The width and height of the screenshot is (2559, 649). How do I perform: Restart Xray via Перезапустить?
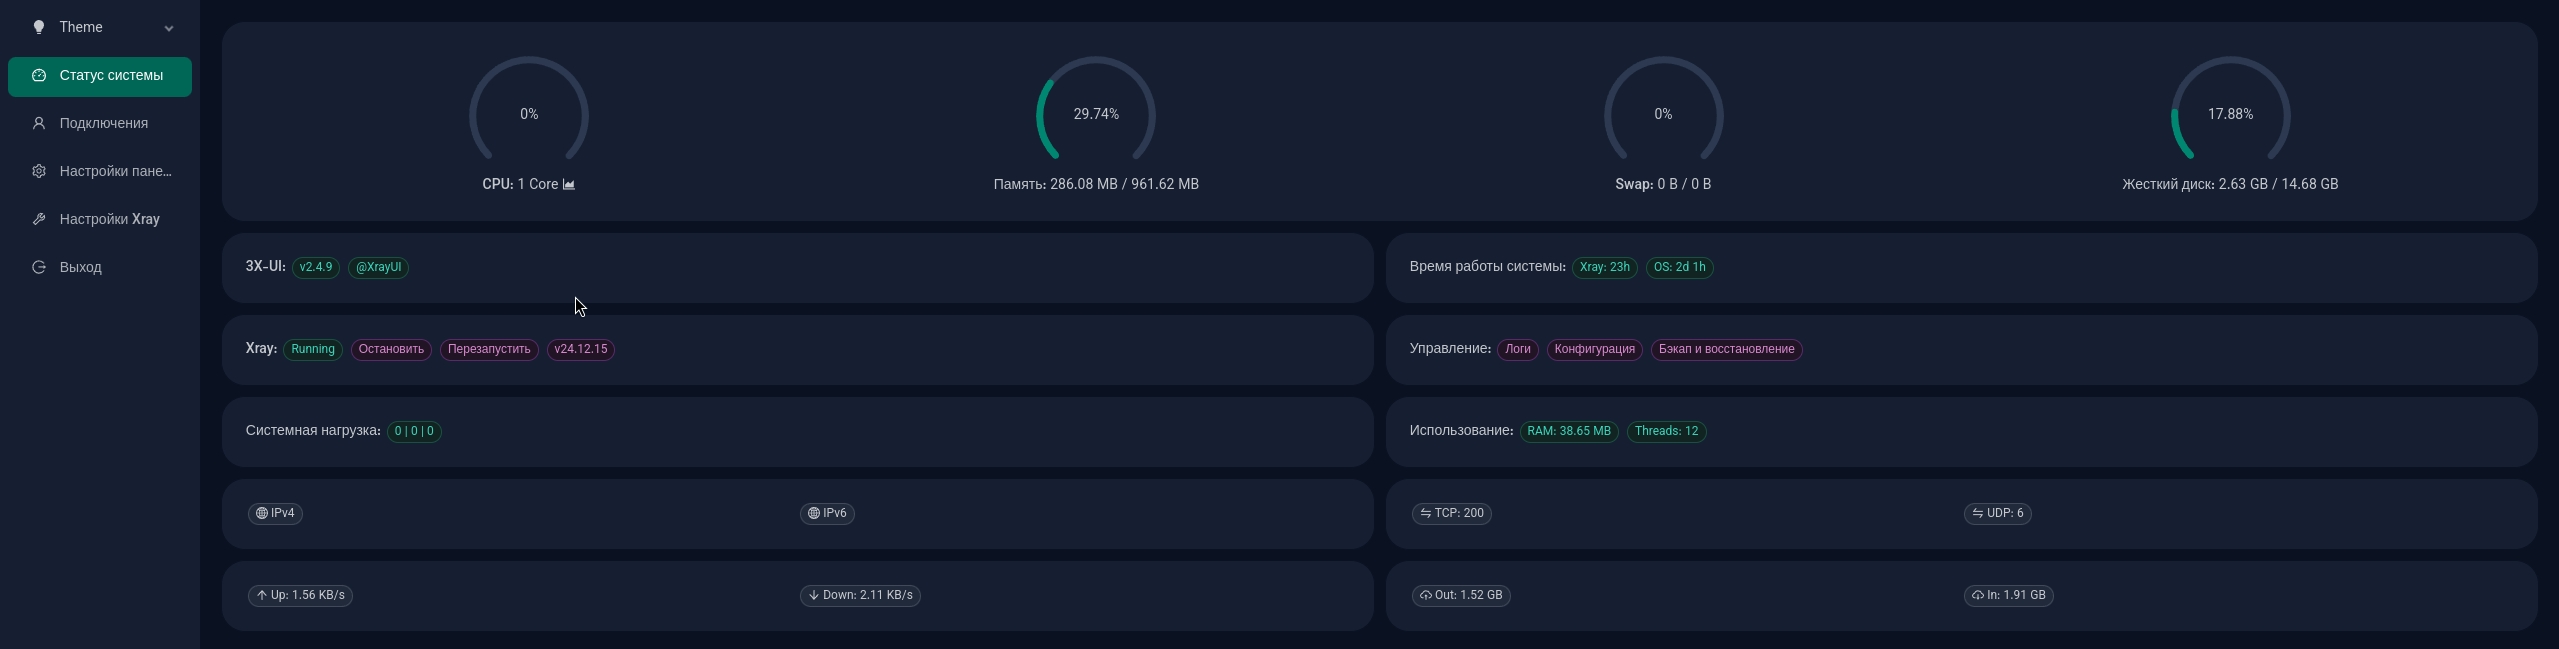(489, 349)
